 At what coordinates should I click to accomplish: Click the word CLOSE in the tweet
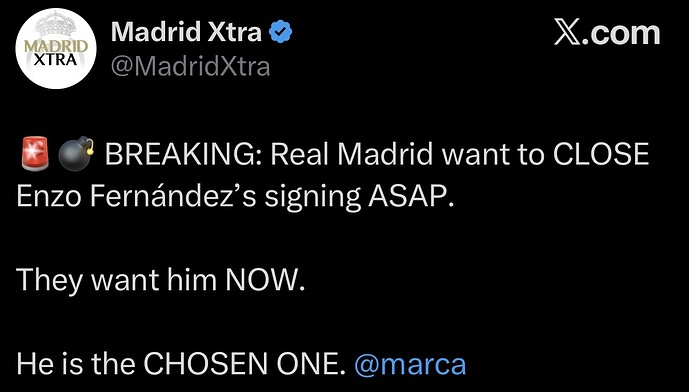coord(601,154)
